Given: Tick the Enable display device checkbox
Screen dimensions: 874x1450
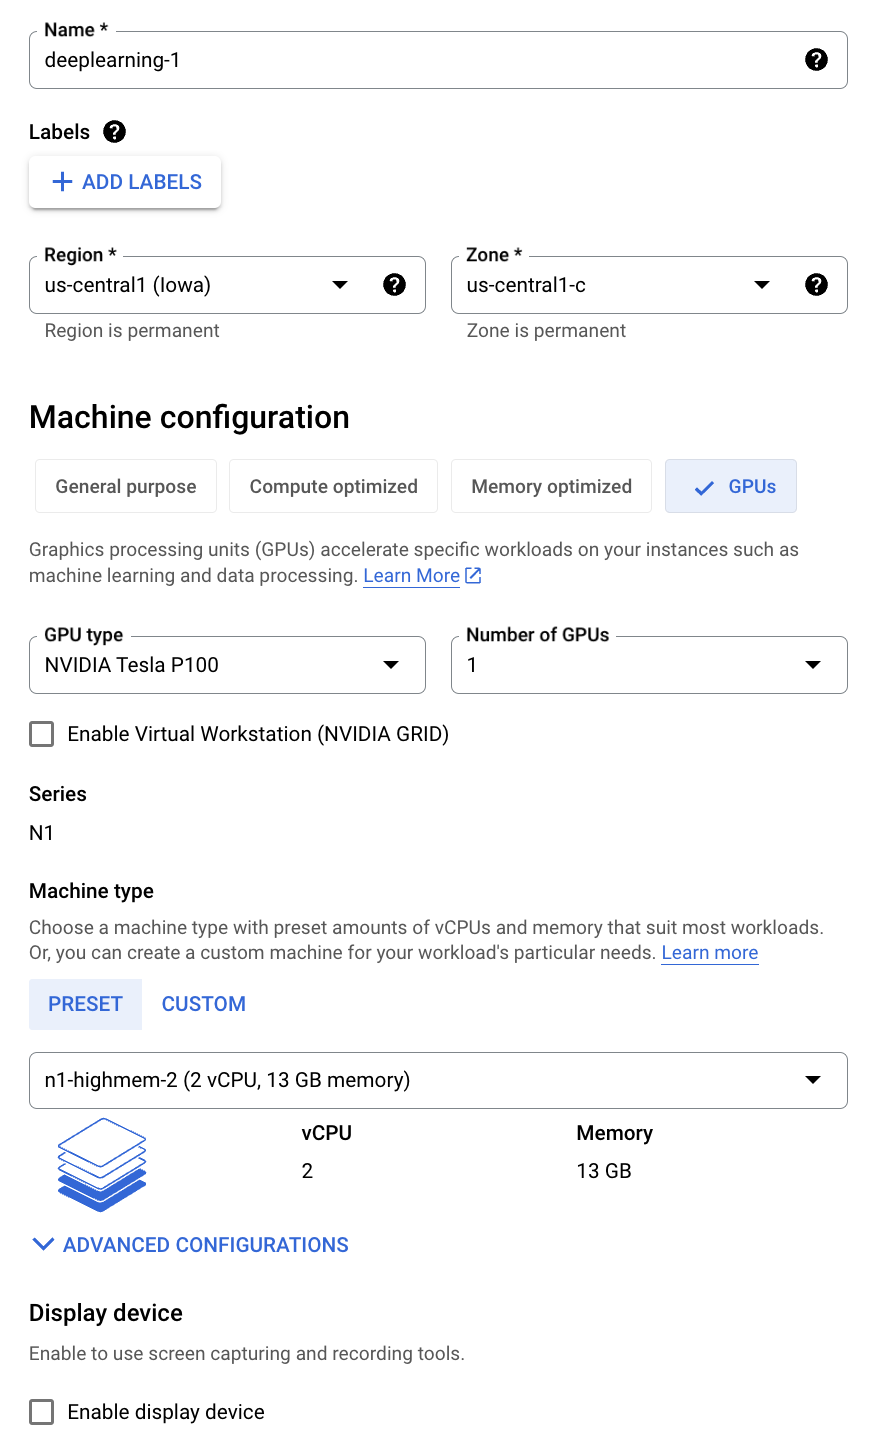Looking at the screenshot, I should coord(42,1412).
